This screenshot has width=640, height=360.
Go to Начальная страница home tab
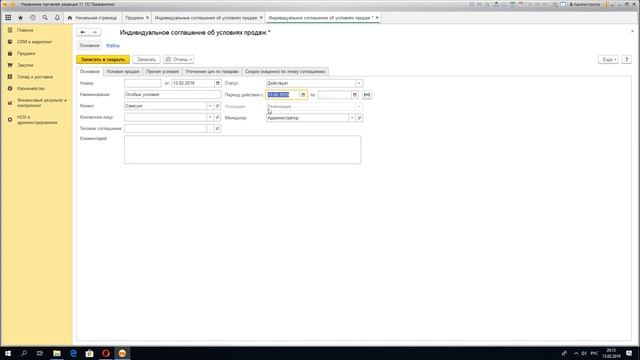(93, 18)
